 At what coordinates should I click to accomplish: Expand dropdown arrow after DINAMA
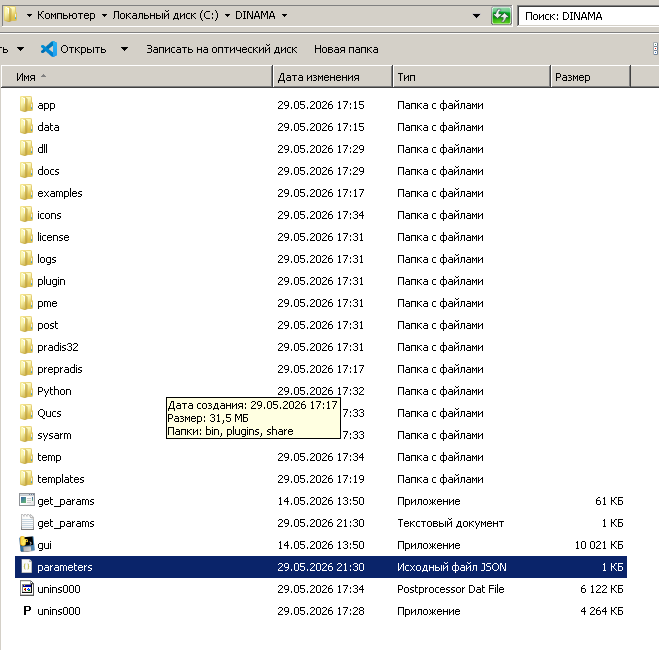[284, 16]
